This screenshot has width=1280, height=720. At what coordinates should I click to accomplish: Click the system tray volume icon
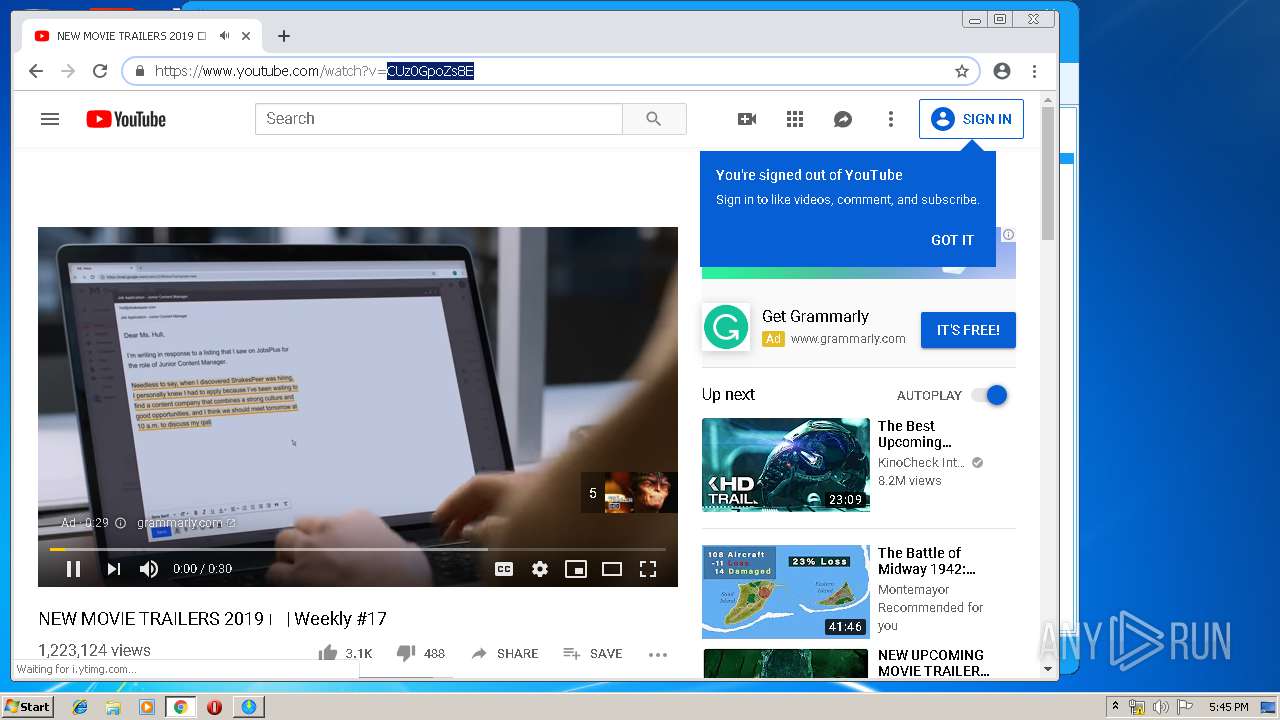(1160, 707)
